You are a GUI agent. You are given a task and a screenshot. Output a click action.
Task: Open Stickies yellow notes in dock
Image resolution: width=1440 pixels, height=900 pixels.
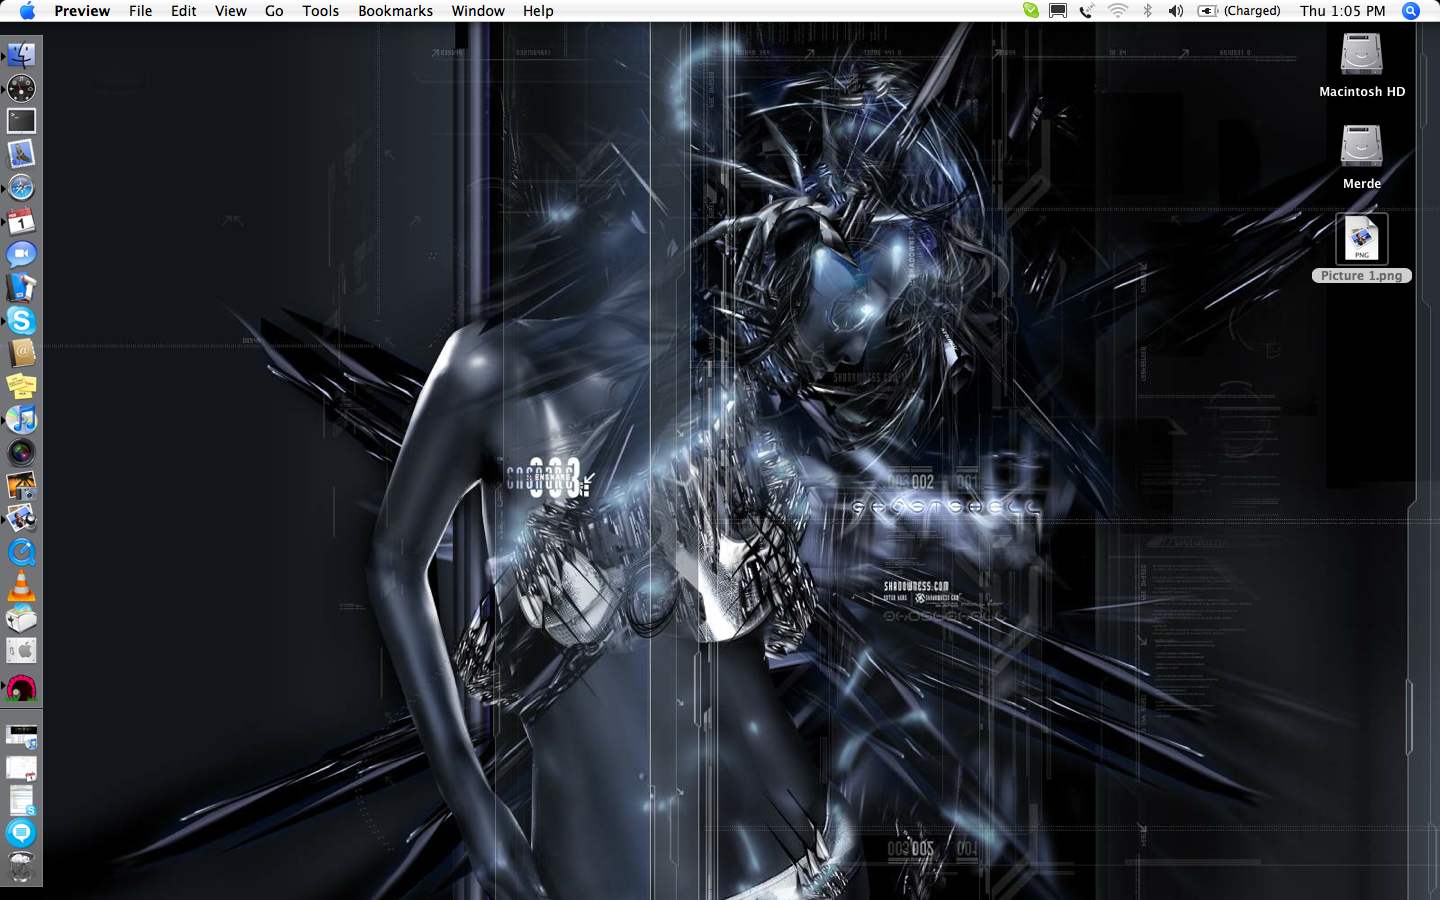[21, 386]
